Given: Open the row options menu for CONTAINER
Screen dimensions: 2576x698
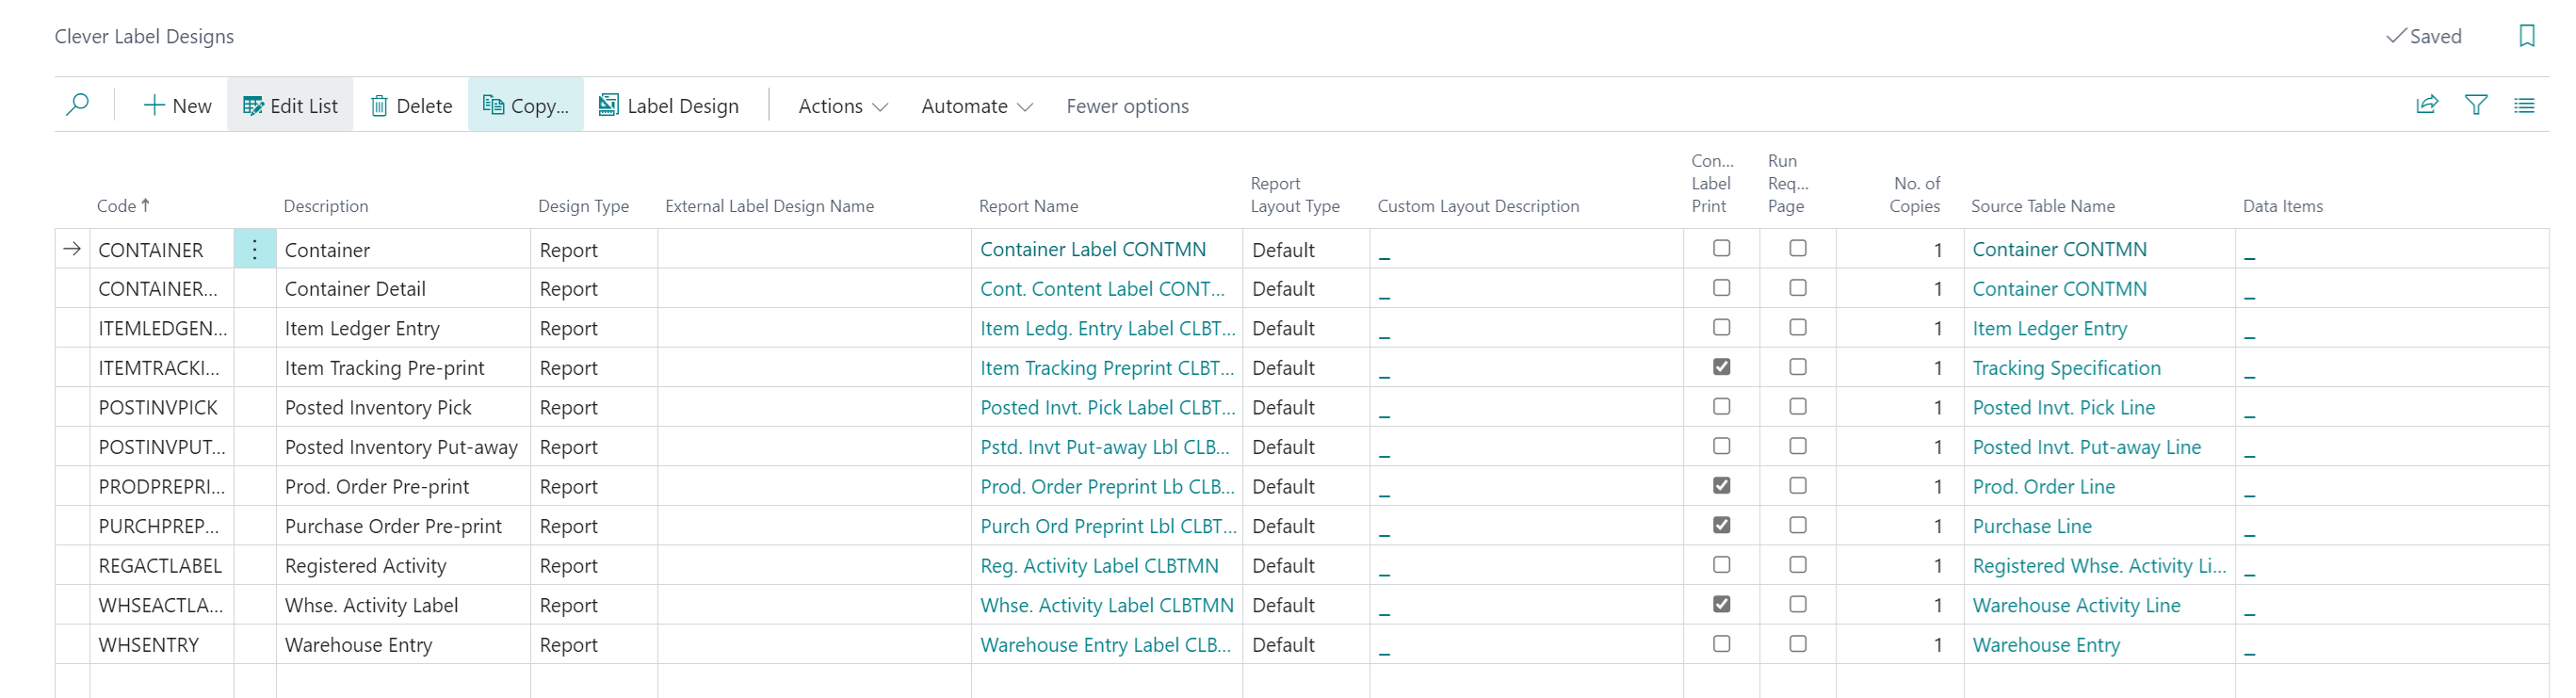Looking at the screenshot, I should coord(255,249).
